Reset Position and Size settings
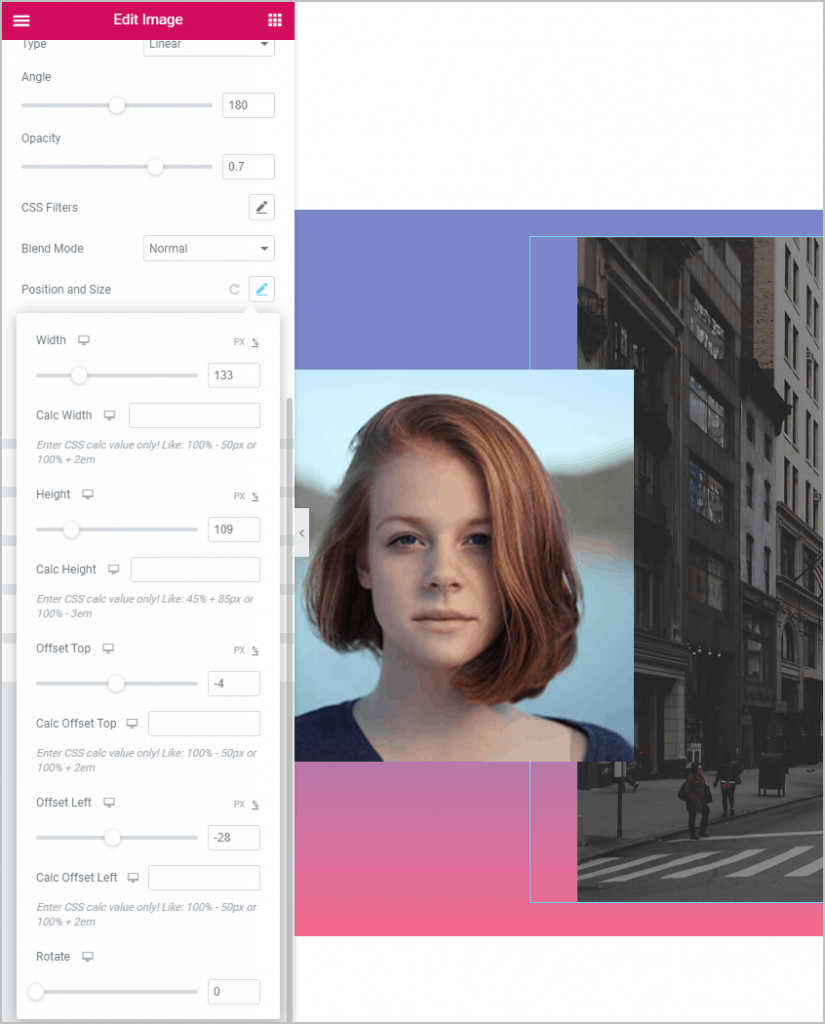Screen dimensions: 825x1024 coord(234,290)
